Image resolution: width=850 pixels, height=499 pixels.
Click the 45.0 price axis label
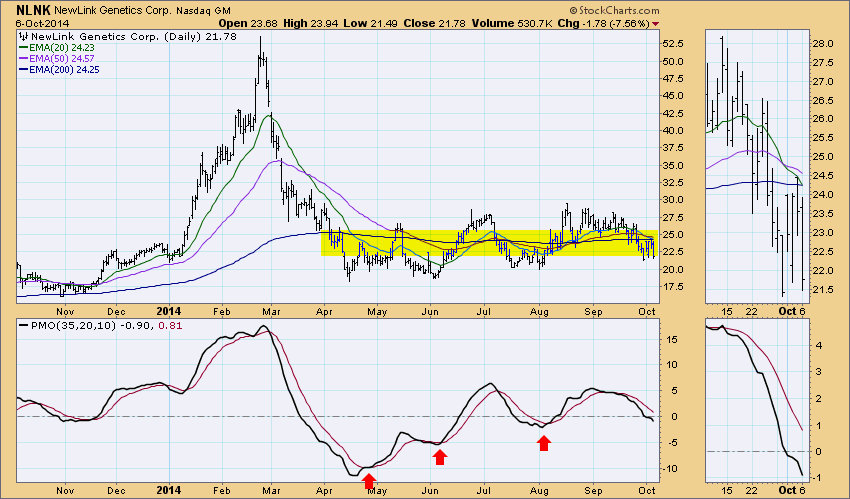point(671,96)
